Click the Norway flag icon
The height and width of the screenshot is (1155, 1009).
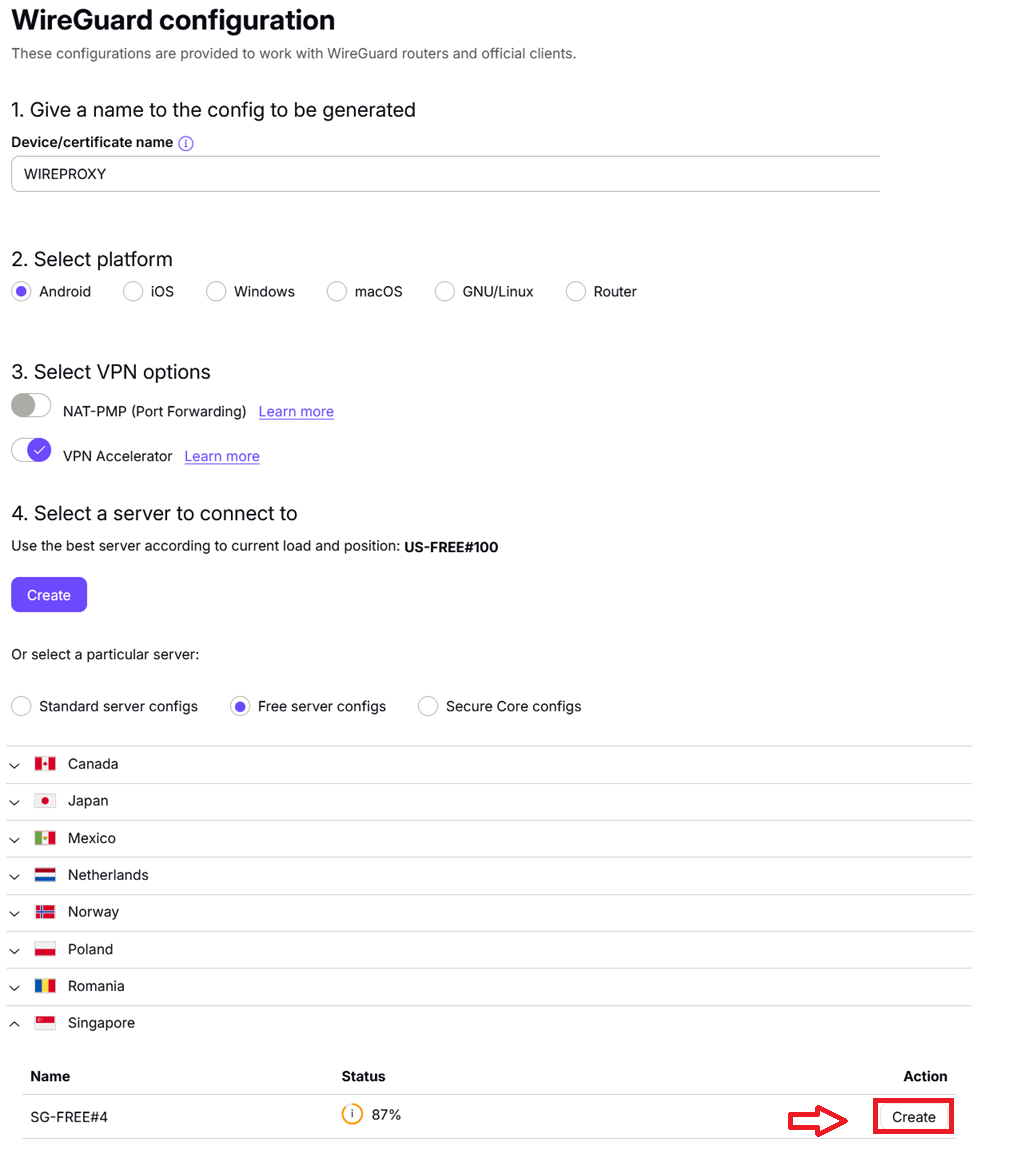[x=45, y=912]
